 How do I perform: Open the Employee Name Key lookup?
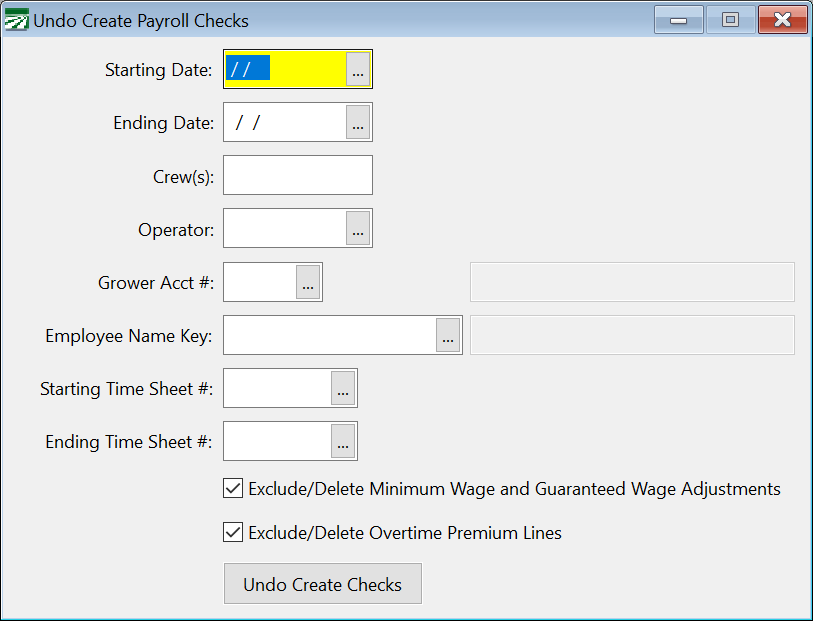coord(448,335)
